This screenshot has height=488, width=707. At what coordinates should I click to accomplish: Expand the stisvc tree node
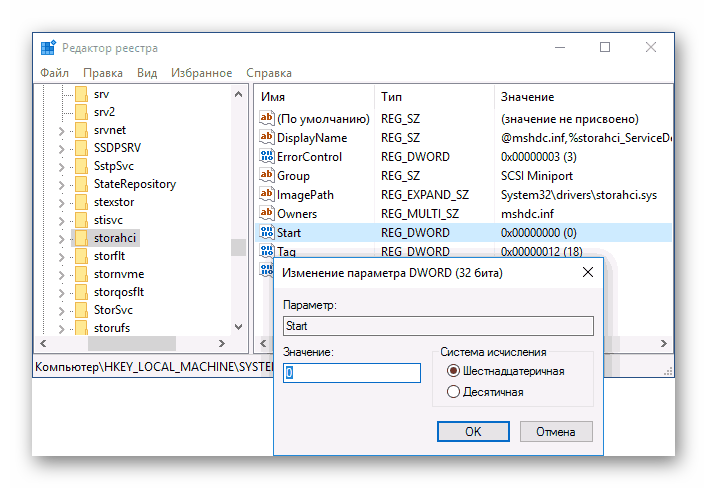[61, 221]
